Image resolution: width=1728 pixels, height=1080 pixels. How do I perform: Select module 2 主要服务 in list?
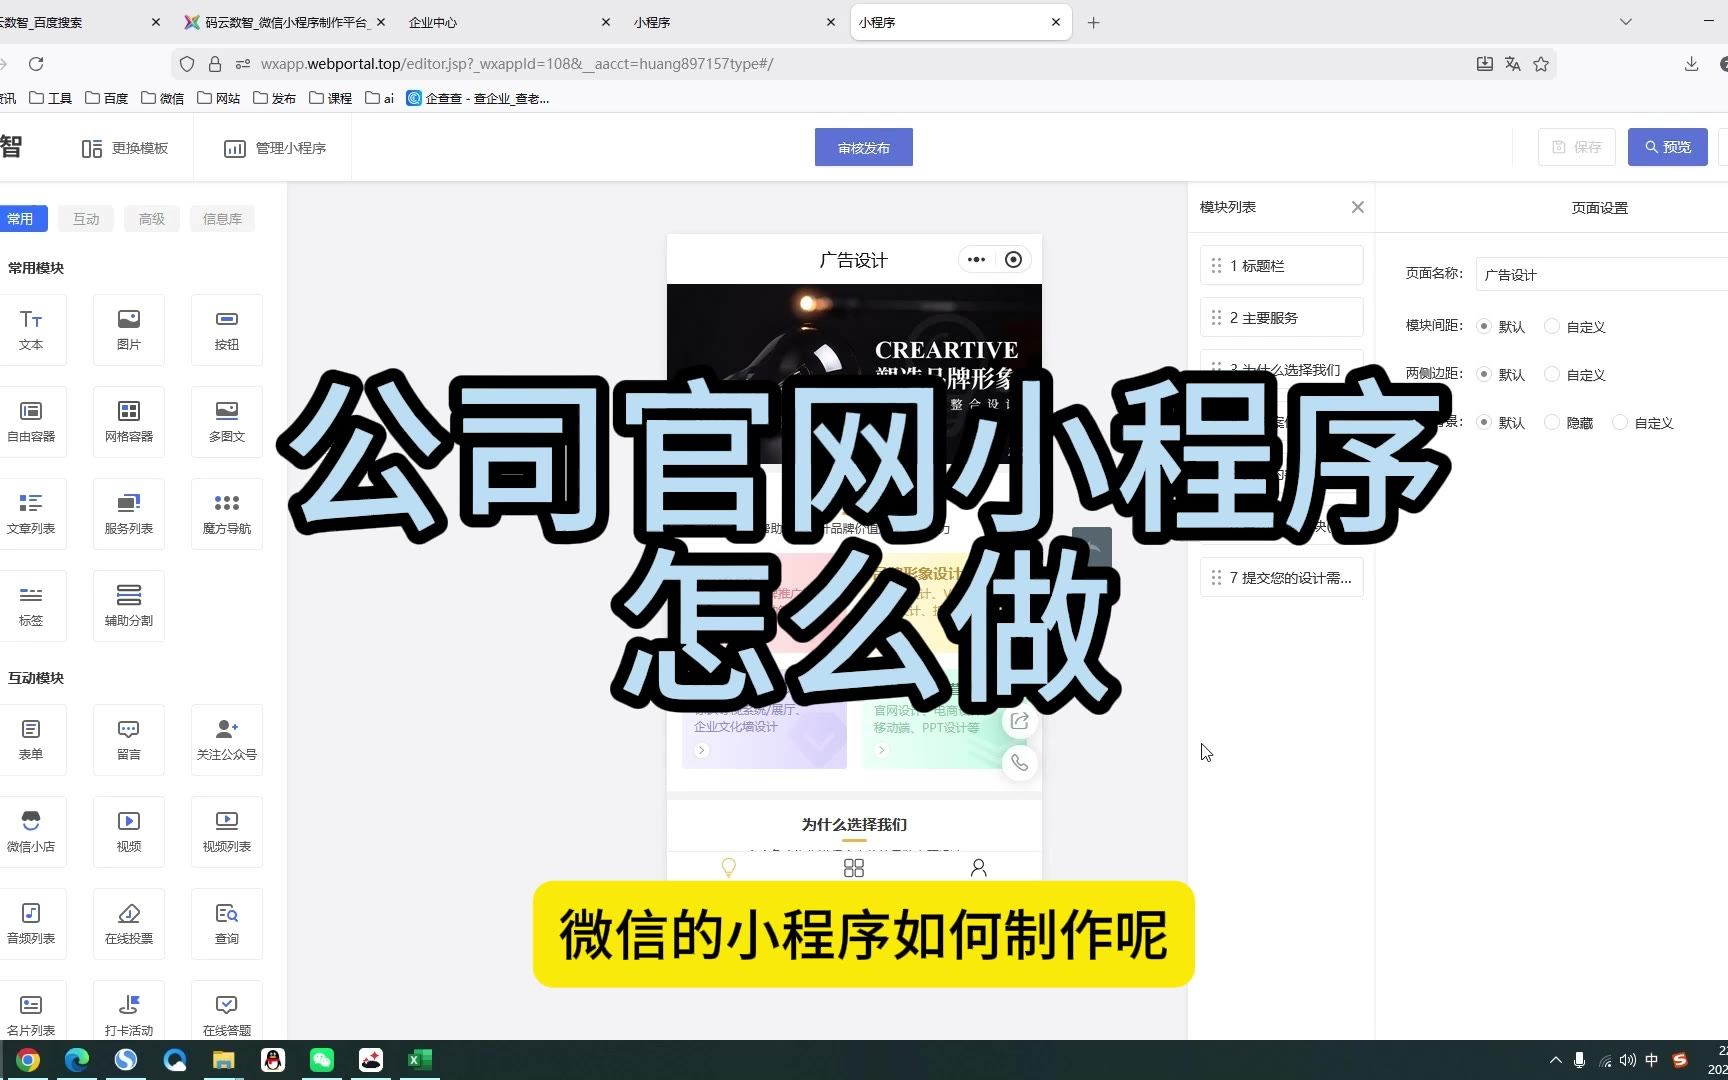pyautogui.click(x=1282, y=317)
